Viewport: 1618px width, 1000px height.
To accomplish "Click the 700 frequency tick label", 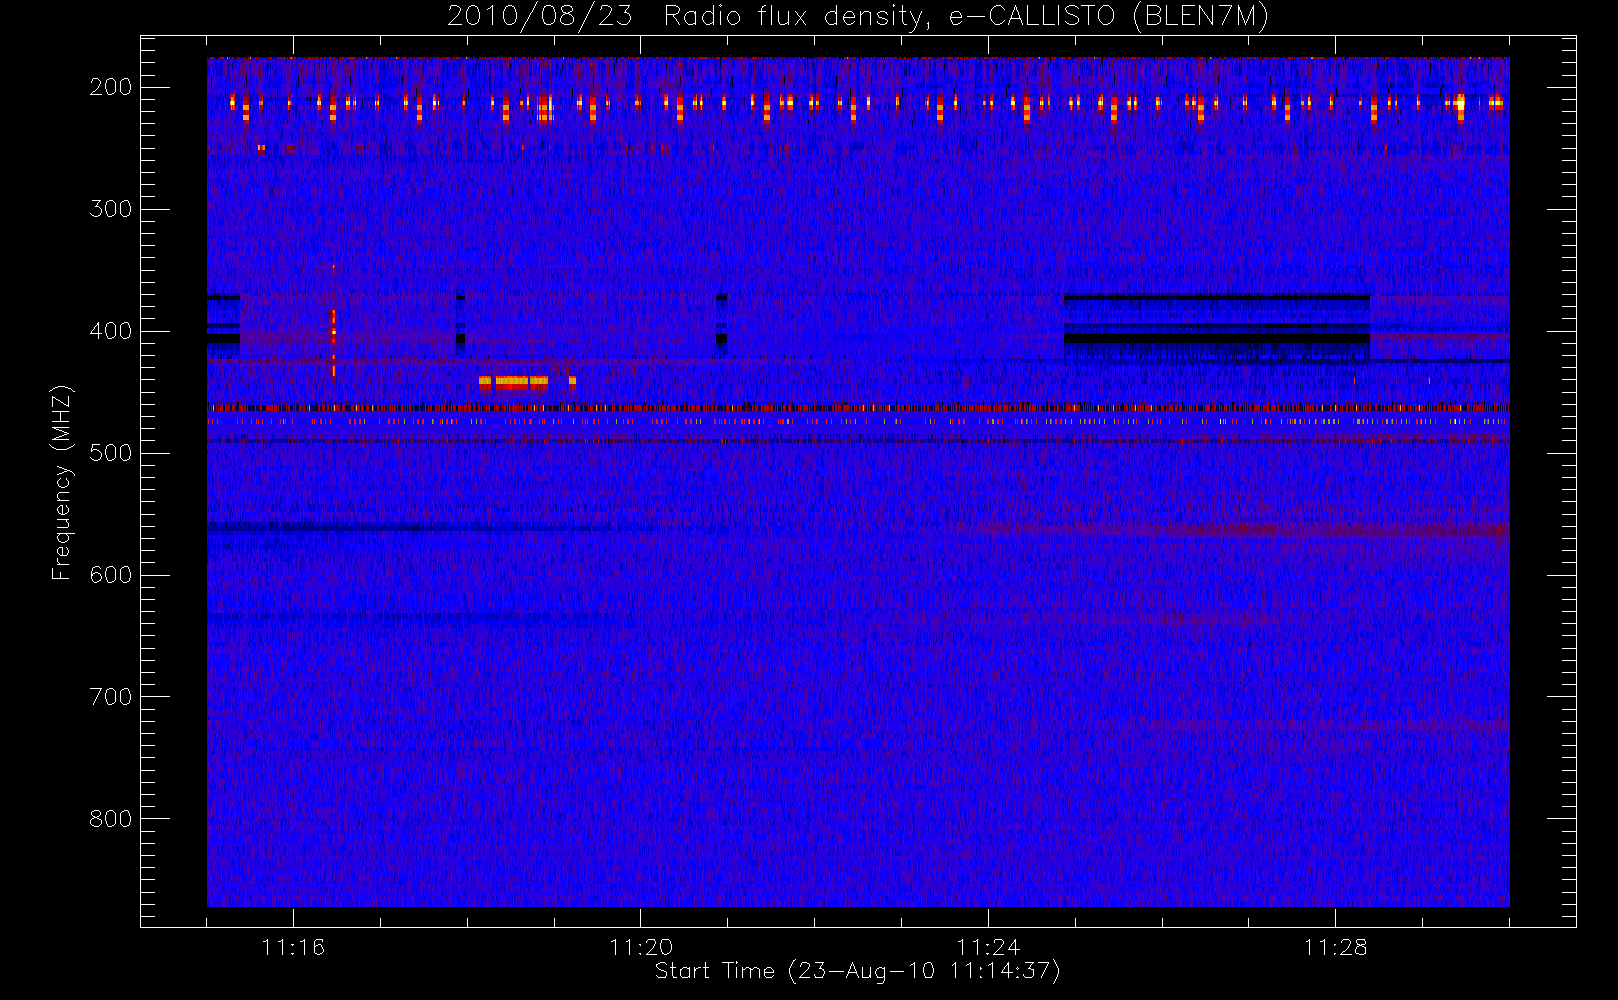I will coord(111,697).
